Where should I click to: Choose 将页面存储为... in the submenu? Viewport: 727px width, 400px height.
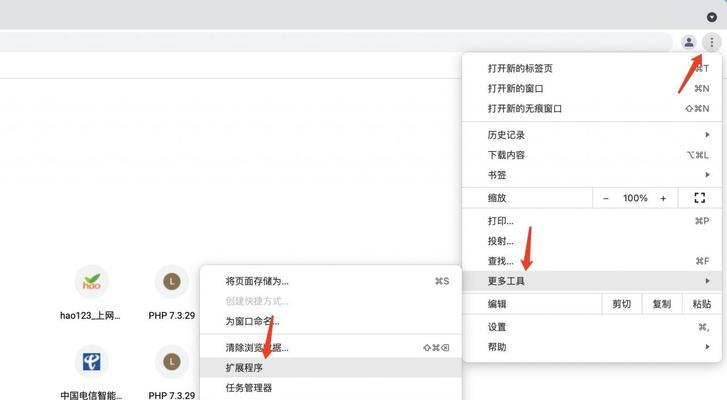(331, 281)
